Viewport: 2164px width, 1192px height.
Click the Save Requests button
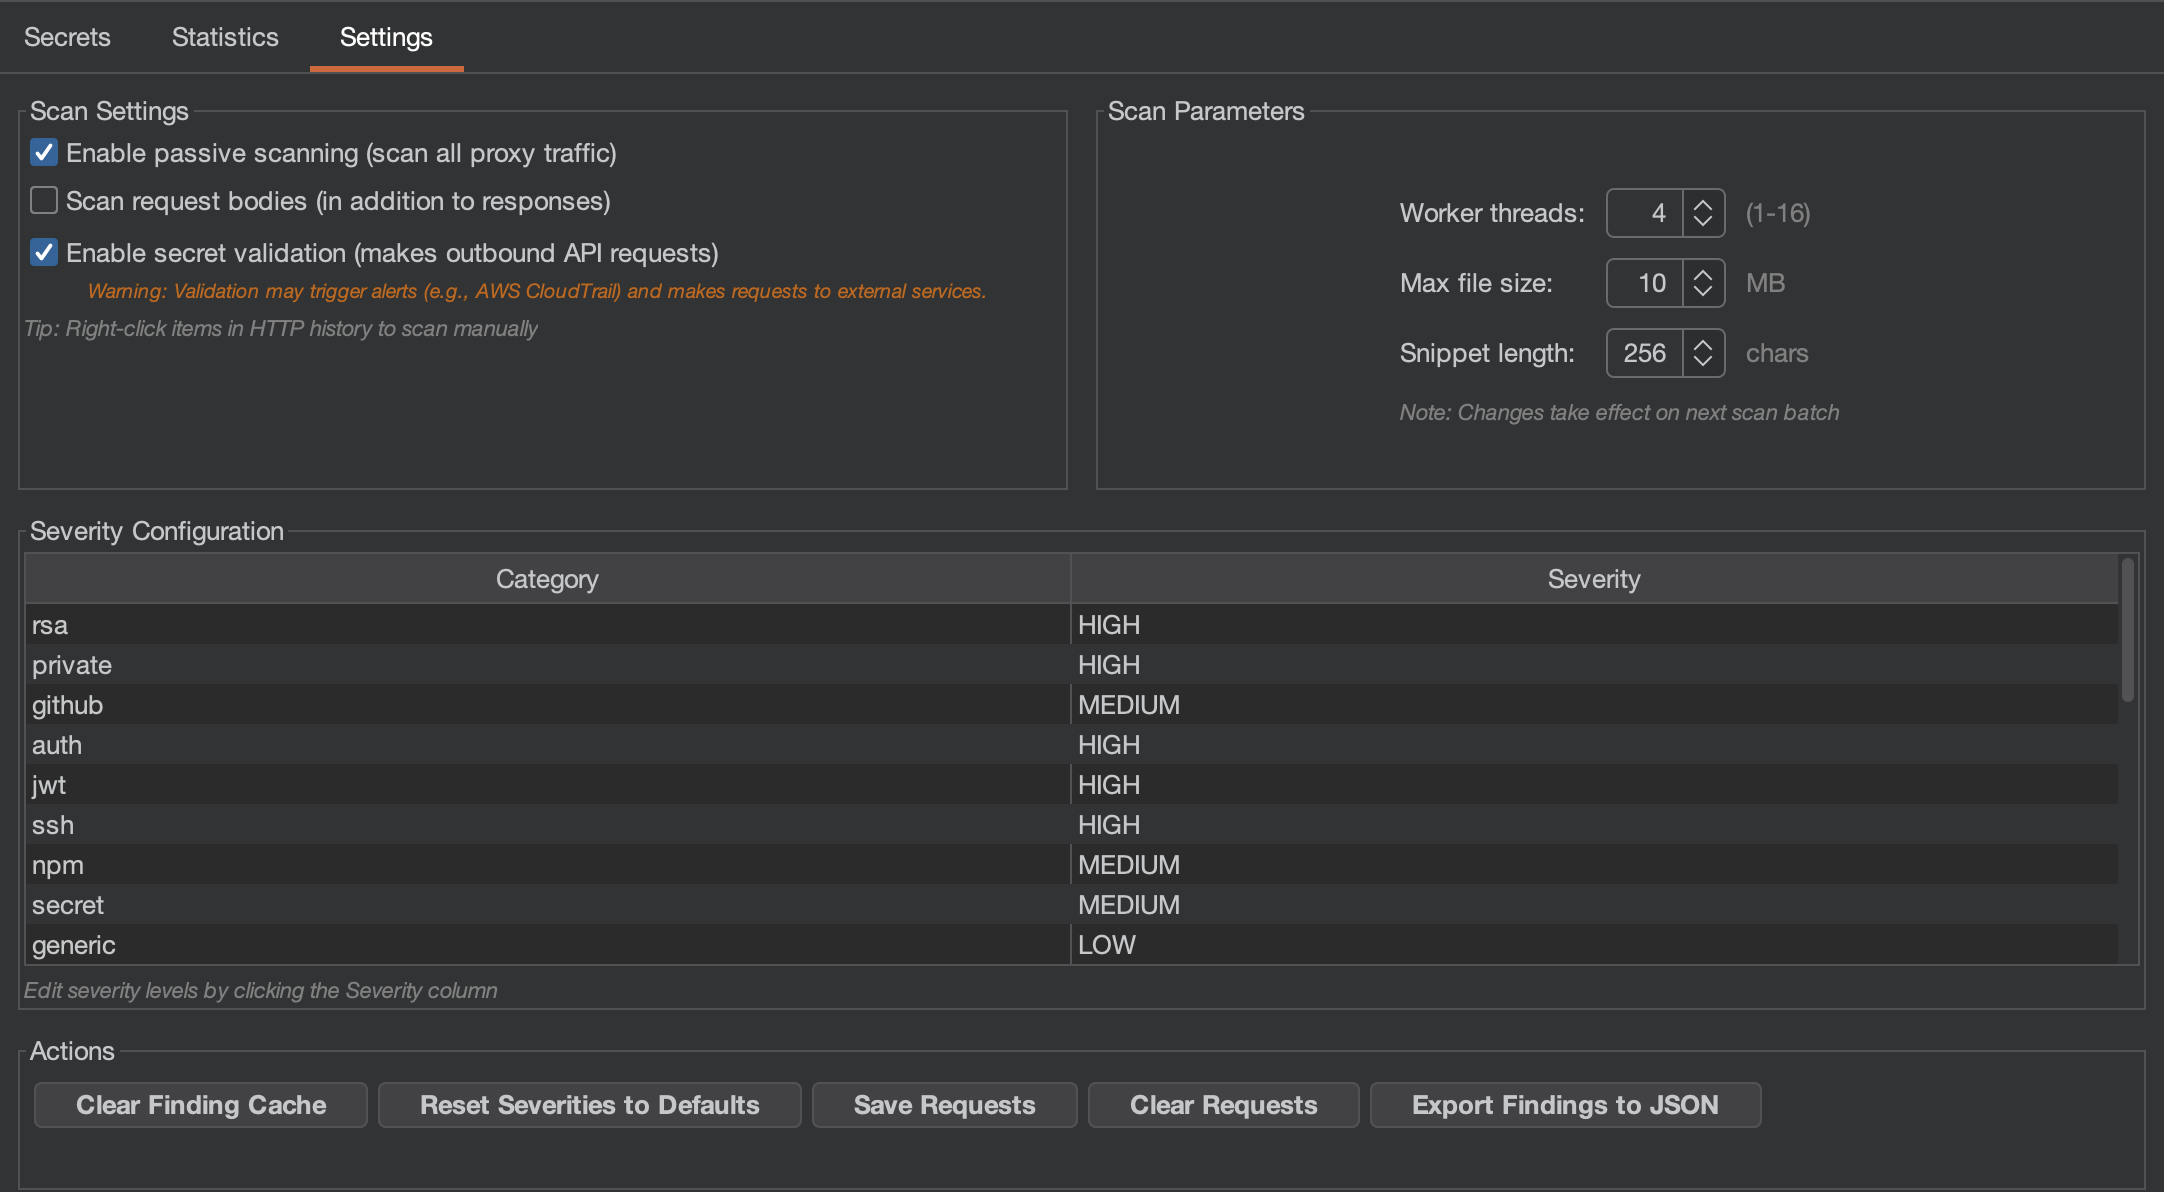(x=944, y=1105)
